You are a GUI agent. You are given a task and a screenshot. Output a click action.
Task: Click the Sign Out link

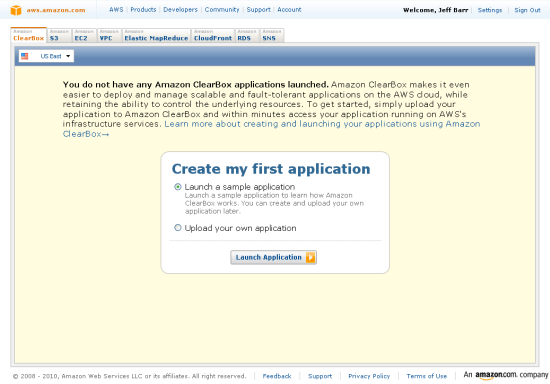point(527,10)
